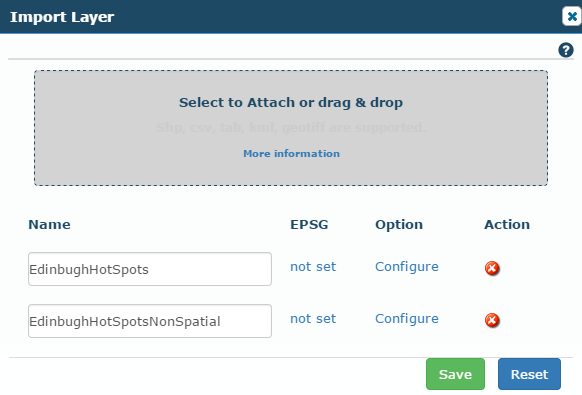Screen dimensions: 582x395
Task: Click the EPSG column header
Action: 309,225
